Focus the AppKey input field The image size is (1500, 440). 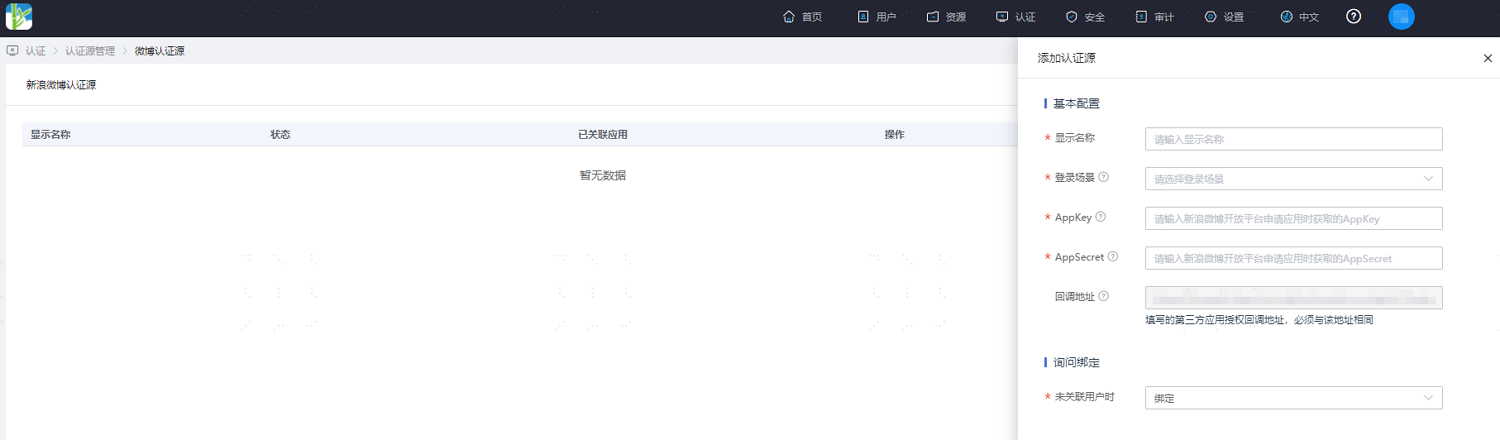pyautogui.click(x=1293, y=218)
